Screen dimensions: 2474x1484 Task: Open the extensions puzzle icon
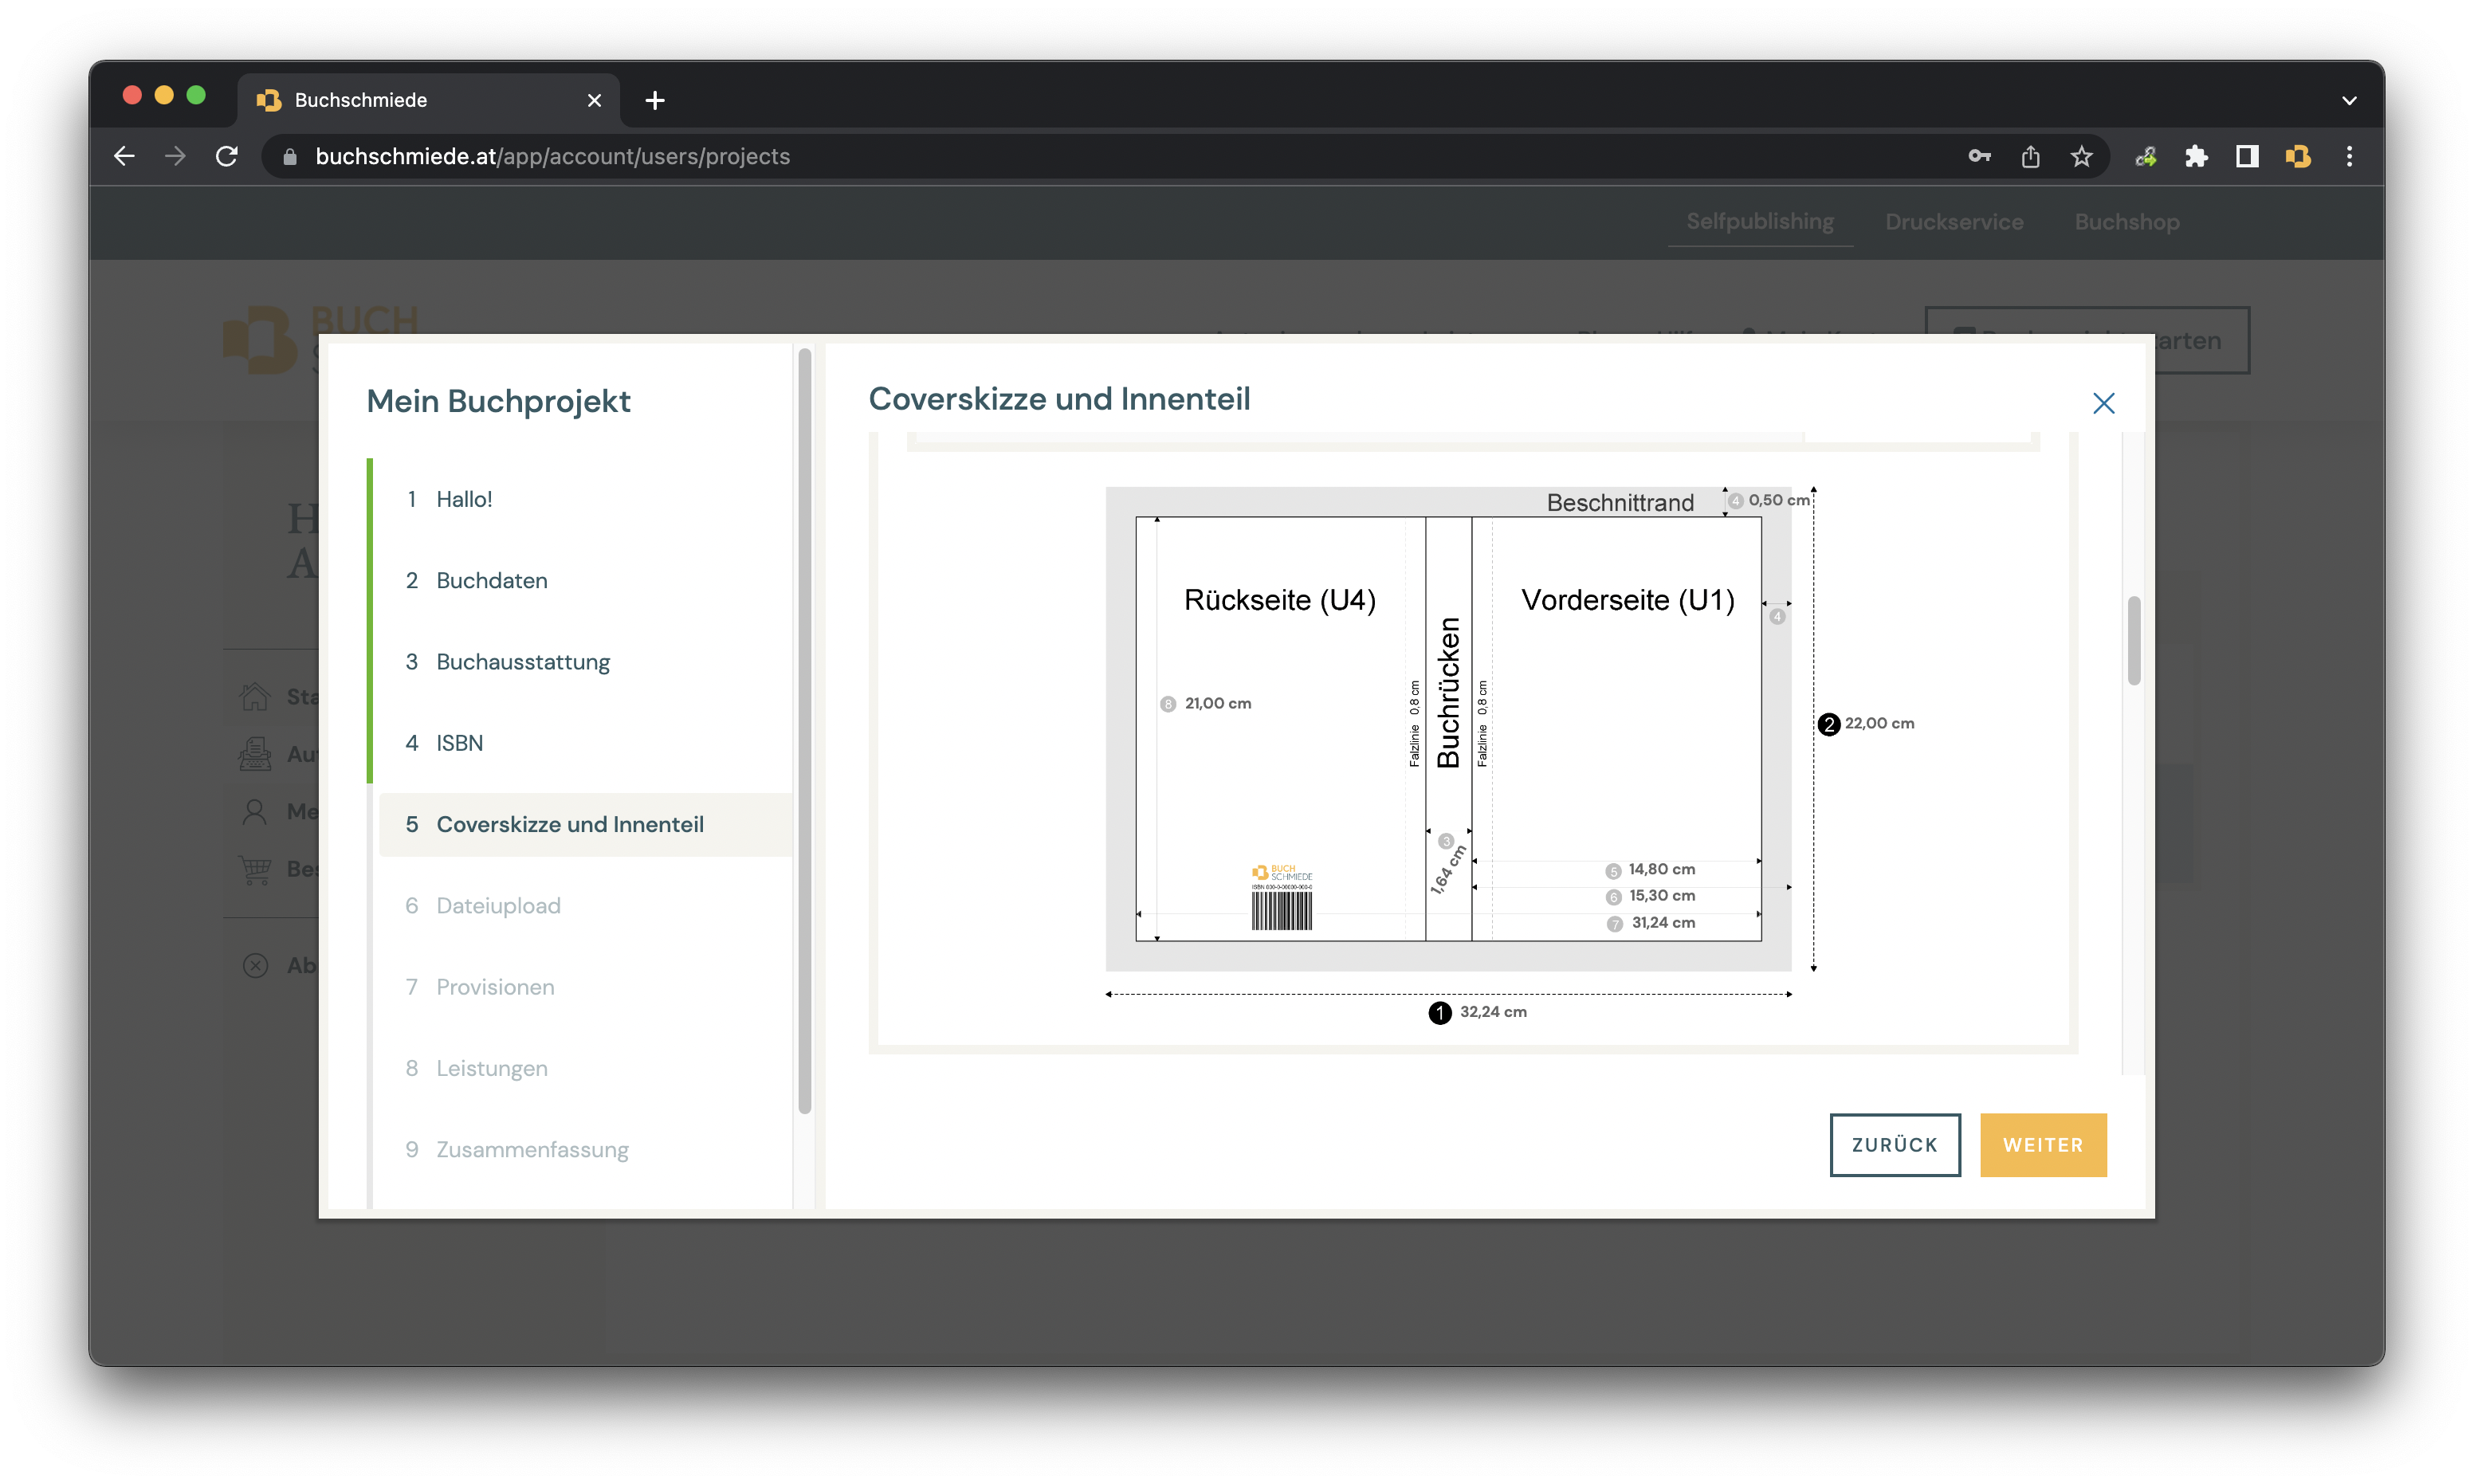point(2196,156)
